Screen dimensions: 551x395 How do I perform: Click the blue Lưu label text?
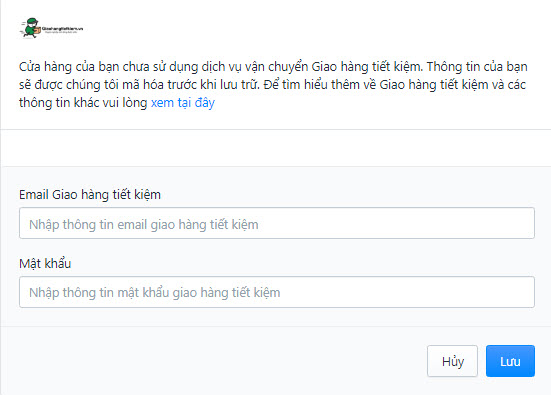pos(510,361)
